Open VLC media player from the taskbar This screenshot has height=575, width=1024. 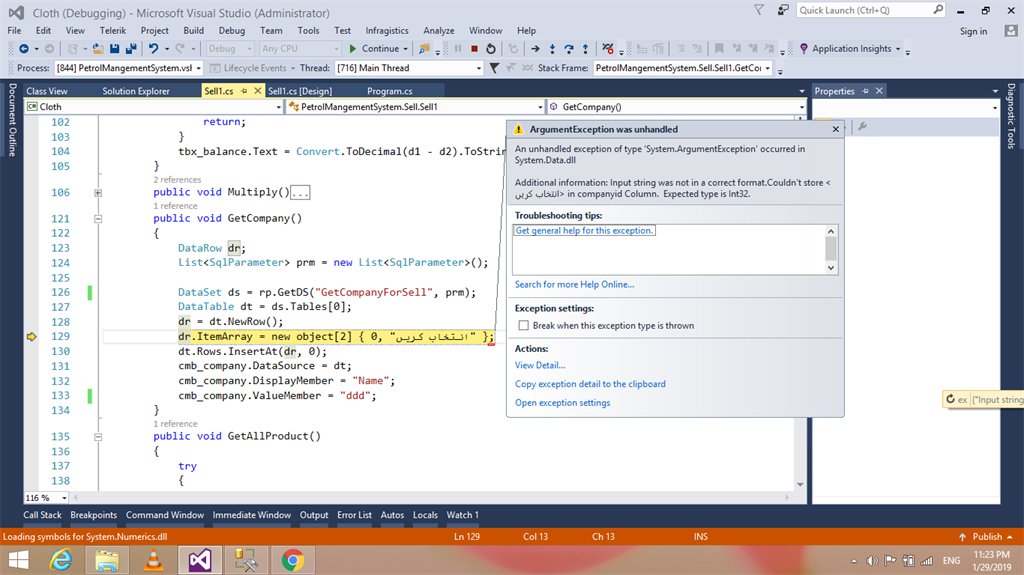click(x=153, y=561)
